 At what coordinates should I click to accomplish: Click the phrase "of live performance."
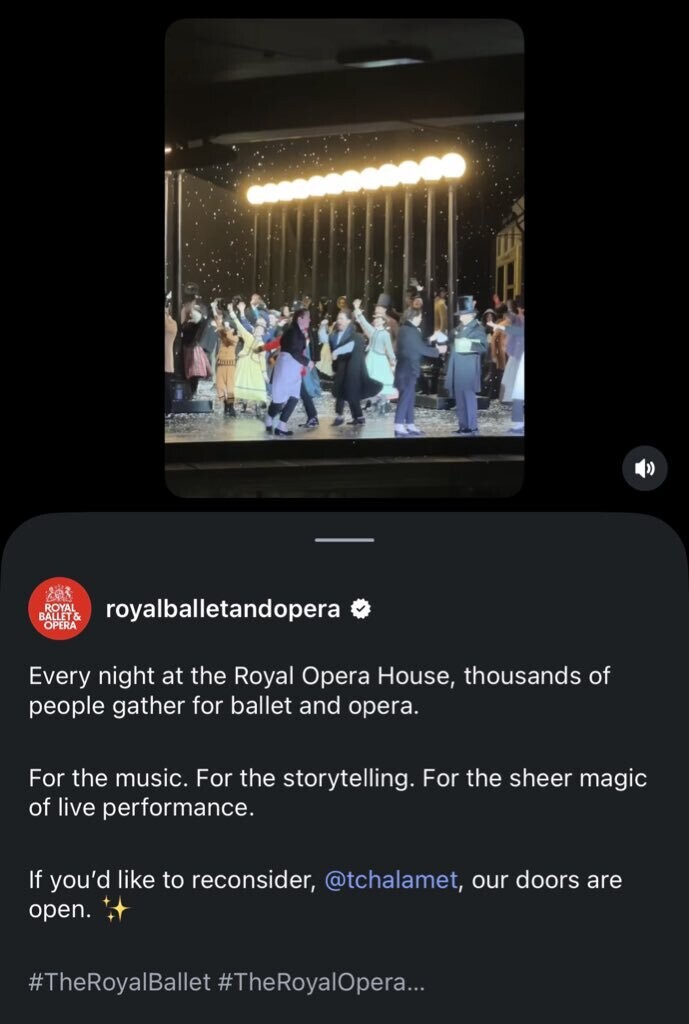(140, 808)
